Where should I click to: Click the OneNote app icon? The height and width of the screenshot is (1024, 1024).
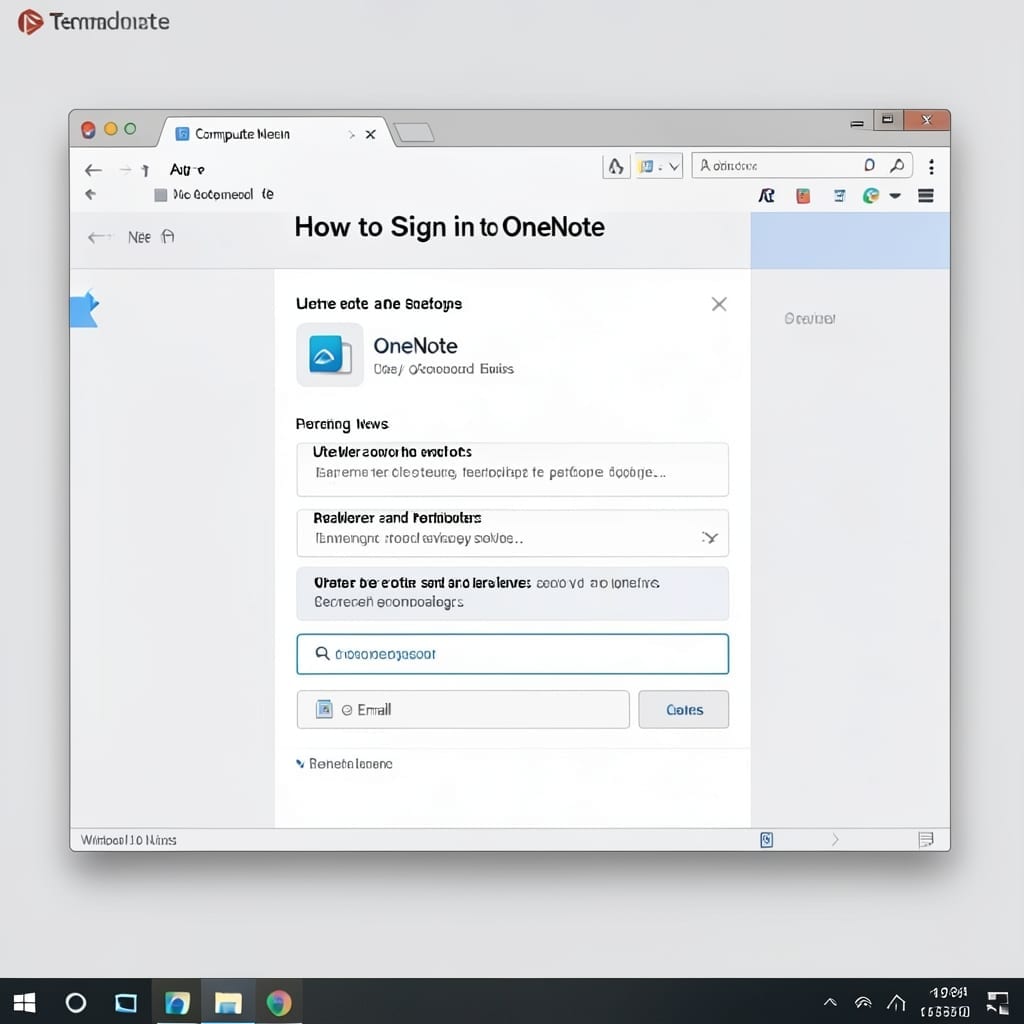coord(330,355)
